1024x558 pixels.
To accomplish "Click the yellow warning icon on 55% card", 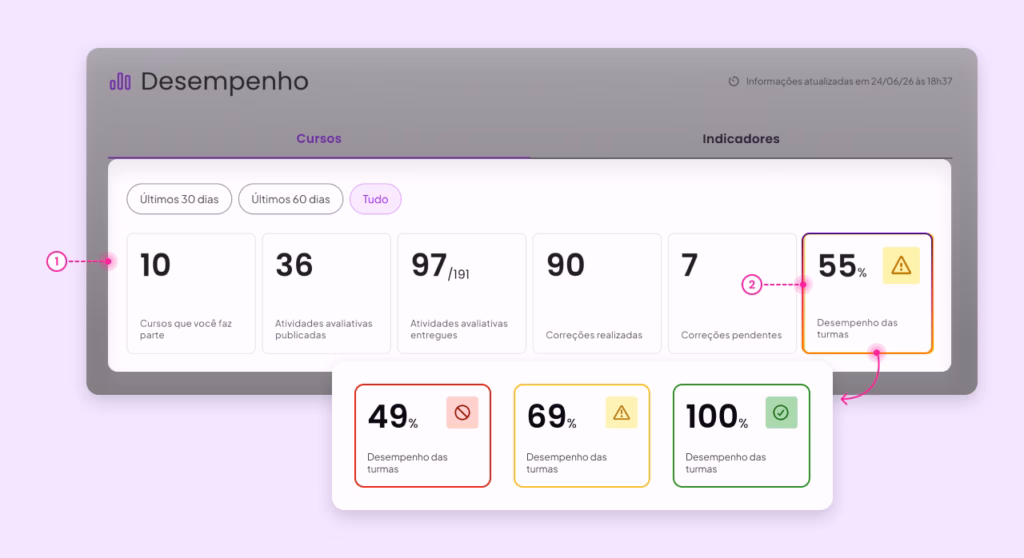I will click(x=901, y=265).
